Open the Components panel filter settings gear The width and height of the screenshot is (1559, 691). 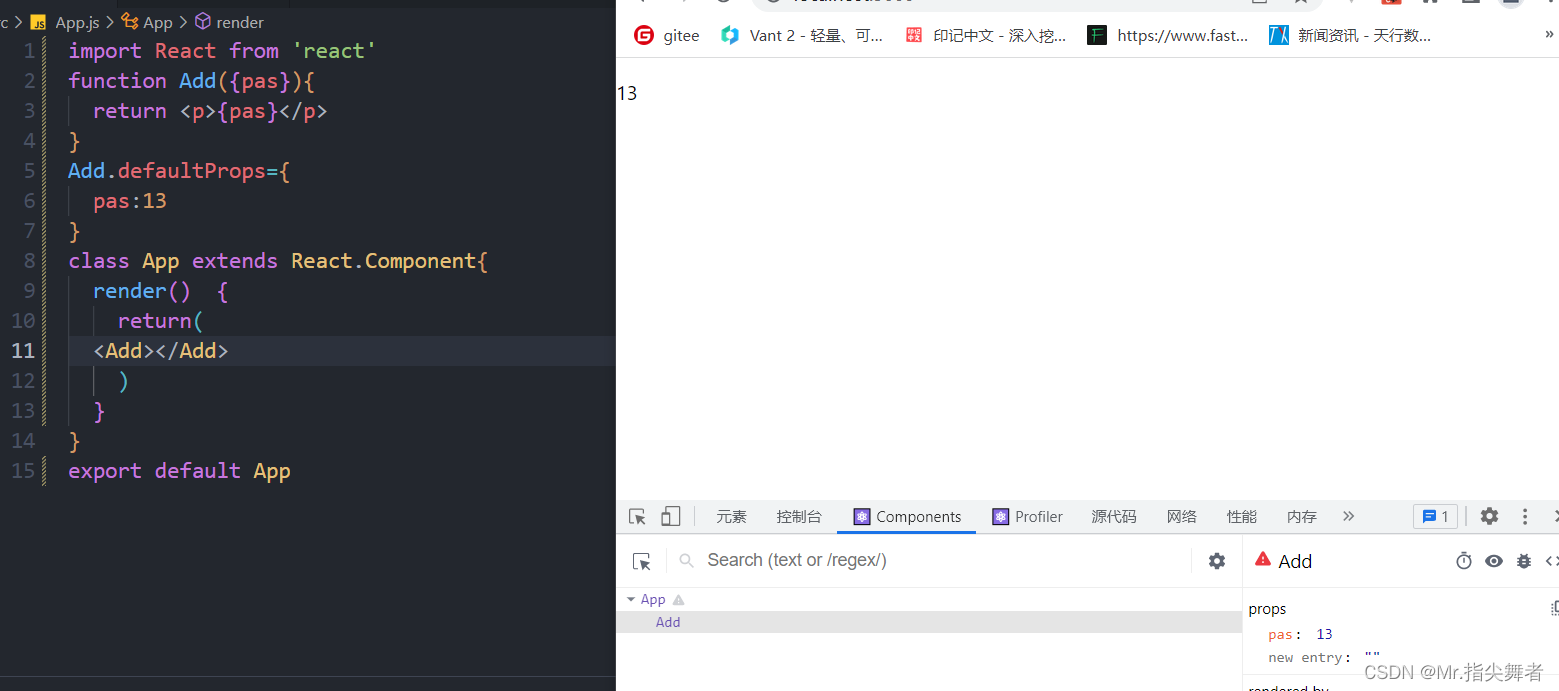click(x=1216, y=561)
